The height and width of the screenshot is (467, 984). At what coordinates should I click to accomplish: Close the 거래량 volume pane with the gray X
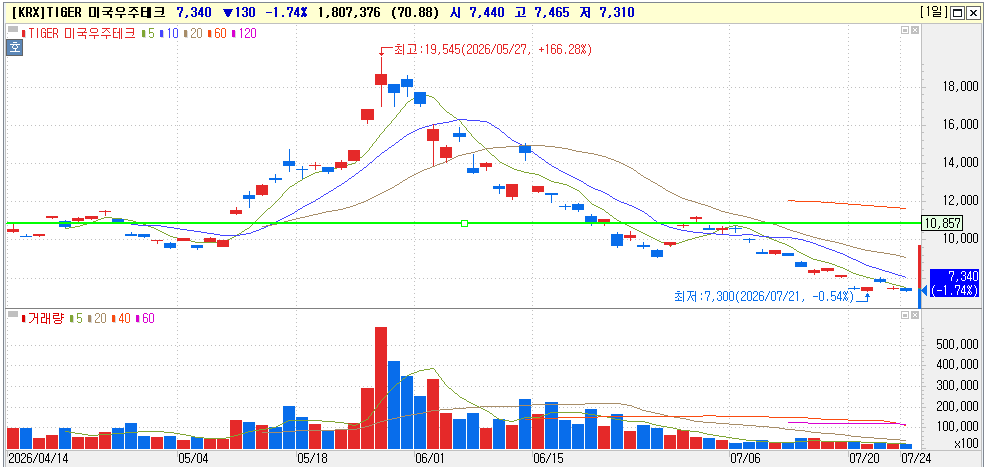point(914,313)
